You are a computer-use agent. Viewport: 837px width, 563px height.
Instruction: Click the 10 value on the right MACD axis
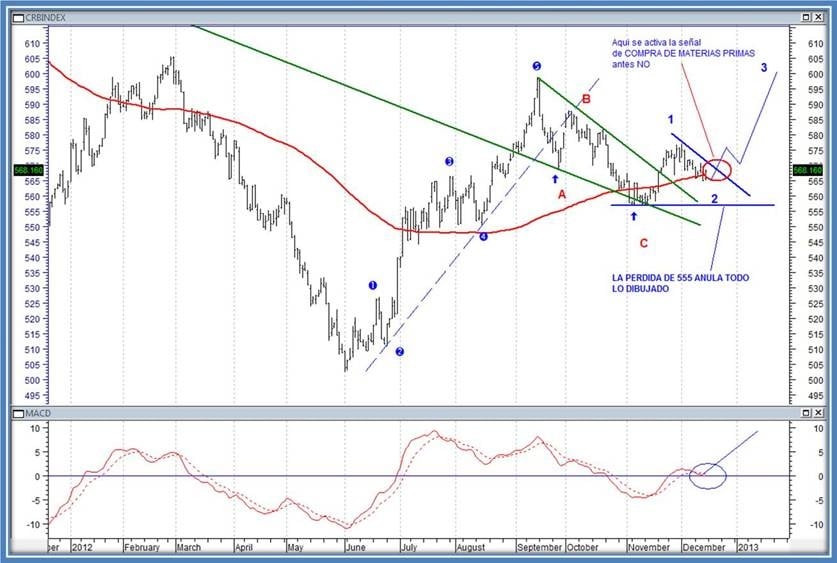point(818,429)
